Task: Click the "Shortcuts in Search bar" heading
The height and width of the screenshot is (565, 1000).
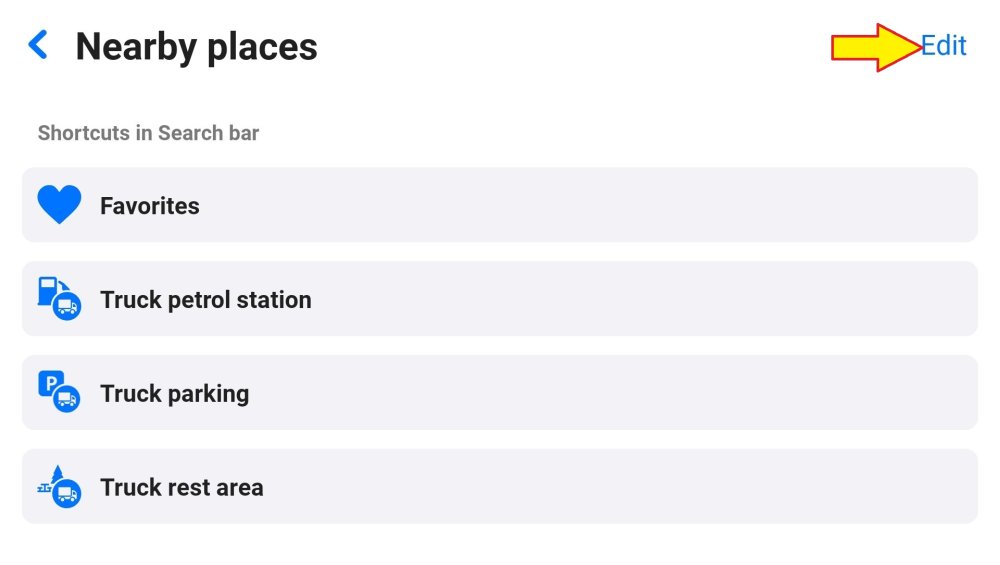Action: coord(148,133)
